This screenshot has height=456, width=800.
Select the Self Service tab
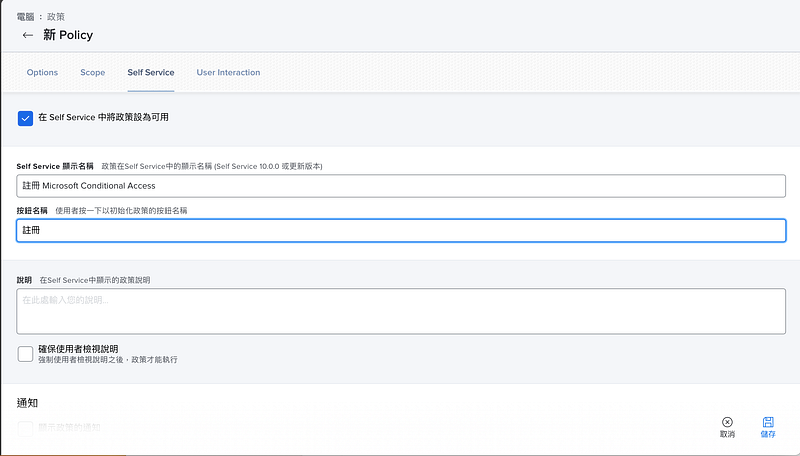pos(150,73)
